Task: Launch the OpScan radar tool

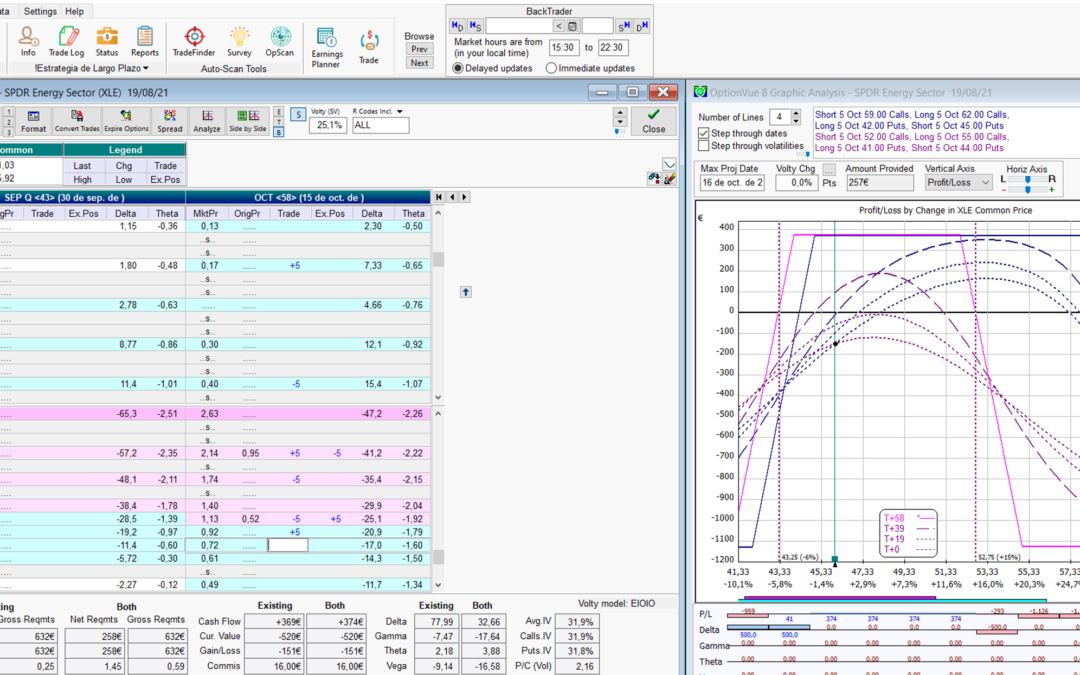Action: pyautogui.click(x=280, y=41)
